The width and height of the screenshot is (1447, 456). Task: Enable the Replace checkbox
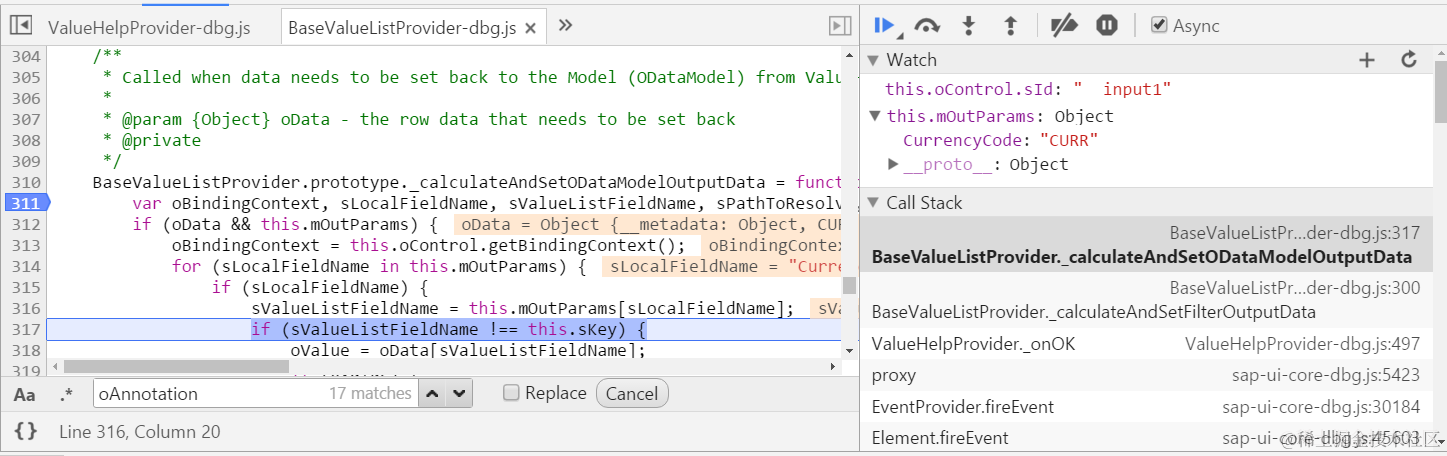click(511, 393)
